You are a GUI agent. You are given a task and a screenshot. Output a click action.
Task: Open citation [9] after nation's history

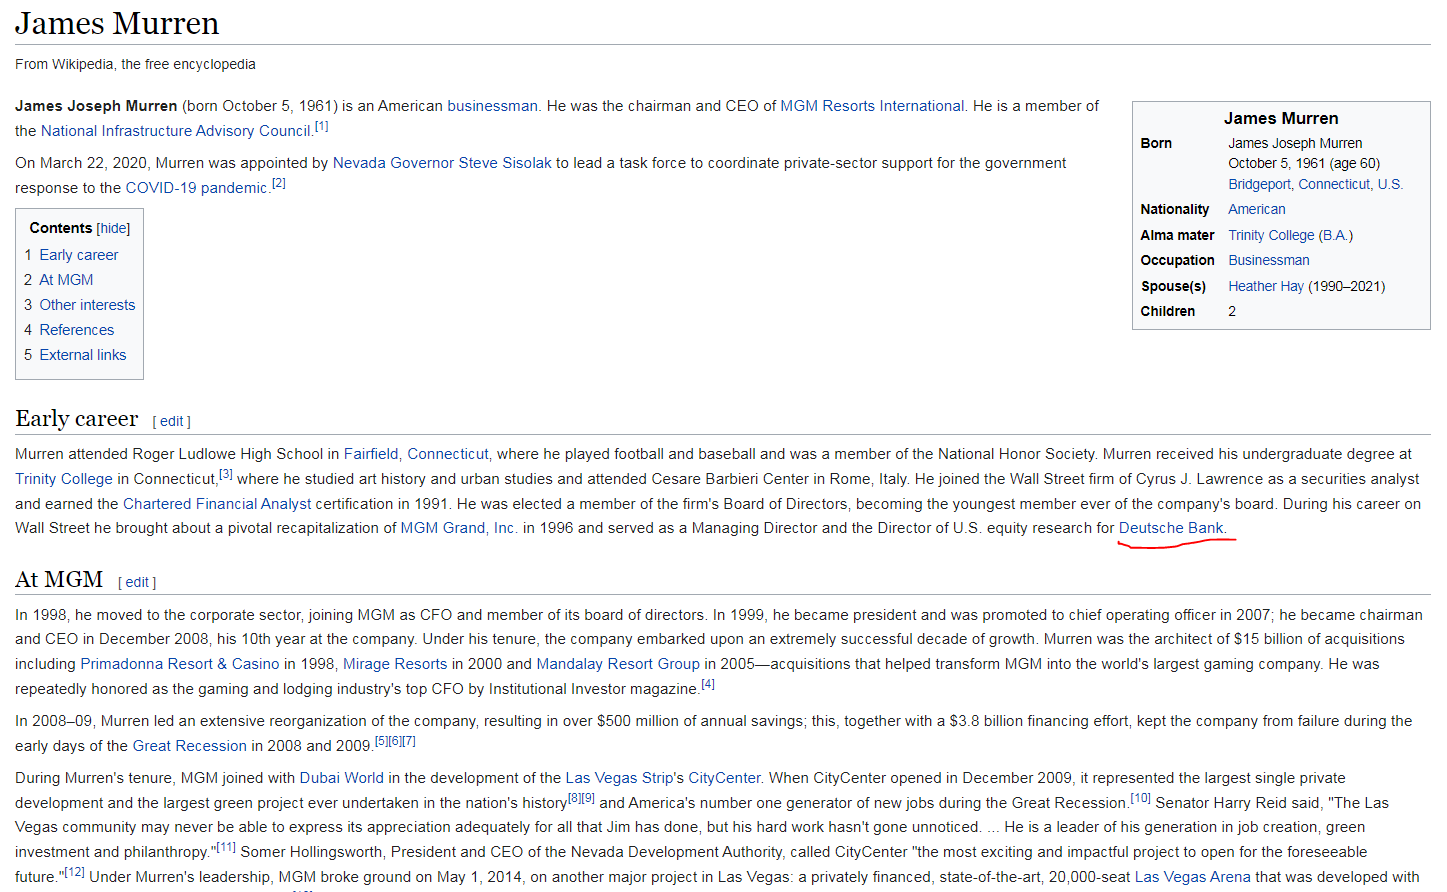pyautogui.click(x=588, y=798)
